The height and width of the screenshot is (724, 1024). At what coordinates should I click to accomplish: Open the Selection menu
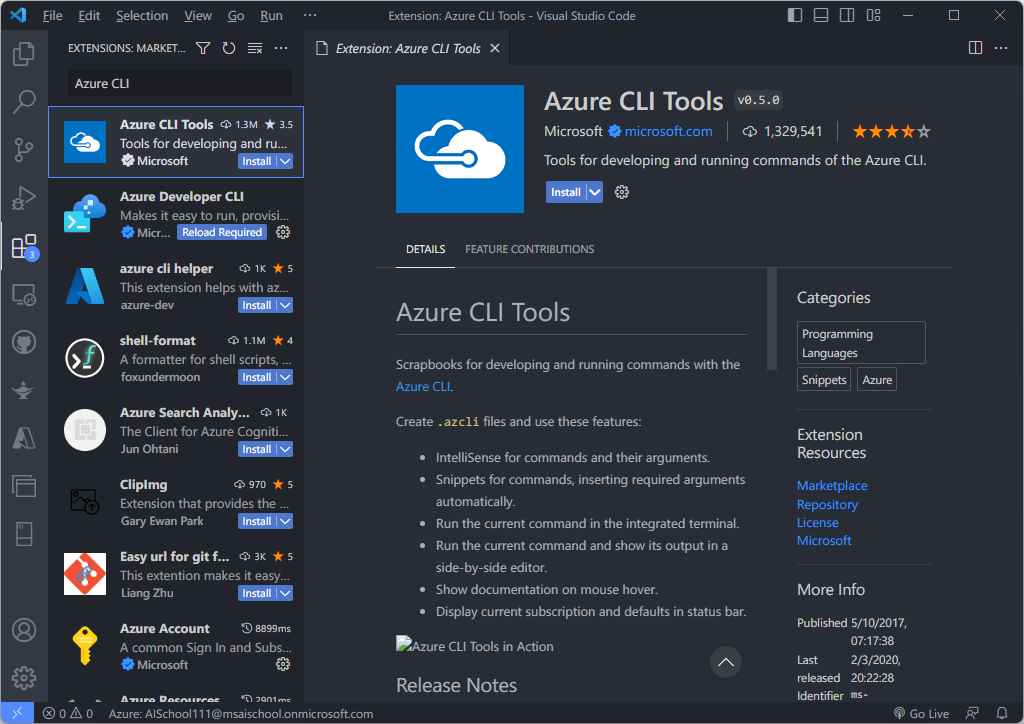tap(142, 16)
